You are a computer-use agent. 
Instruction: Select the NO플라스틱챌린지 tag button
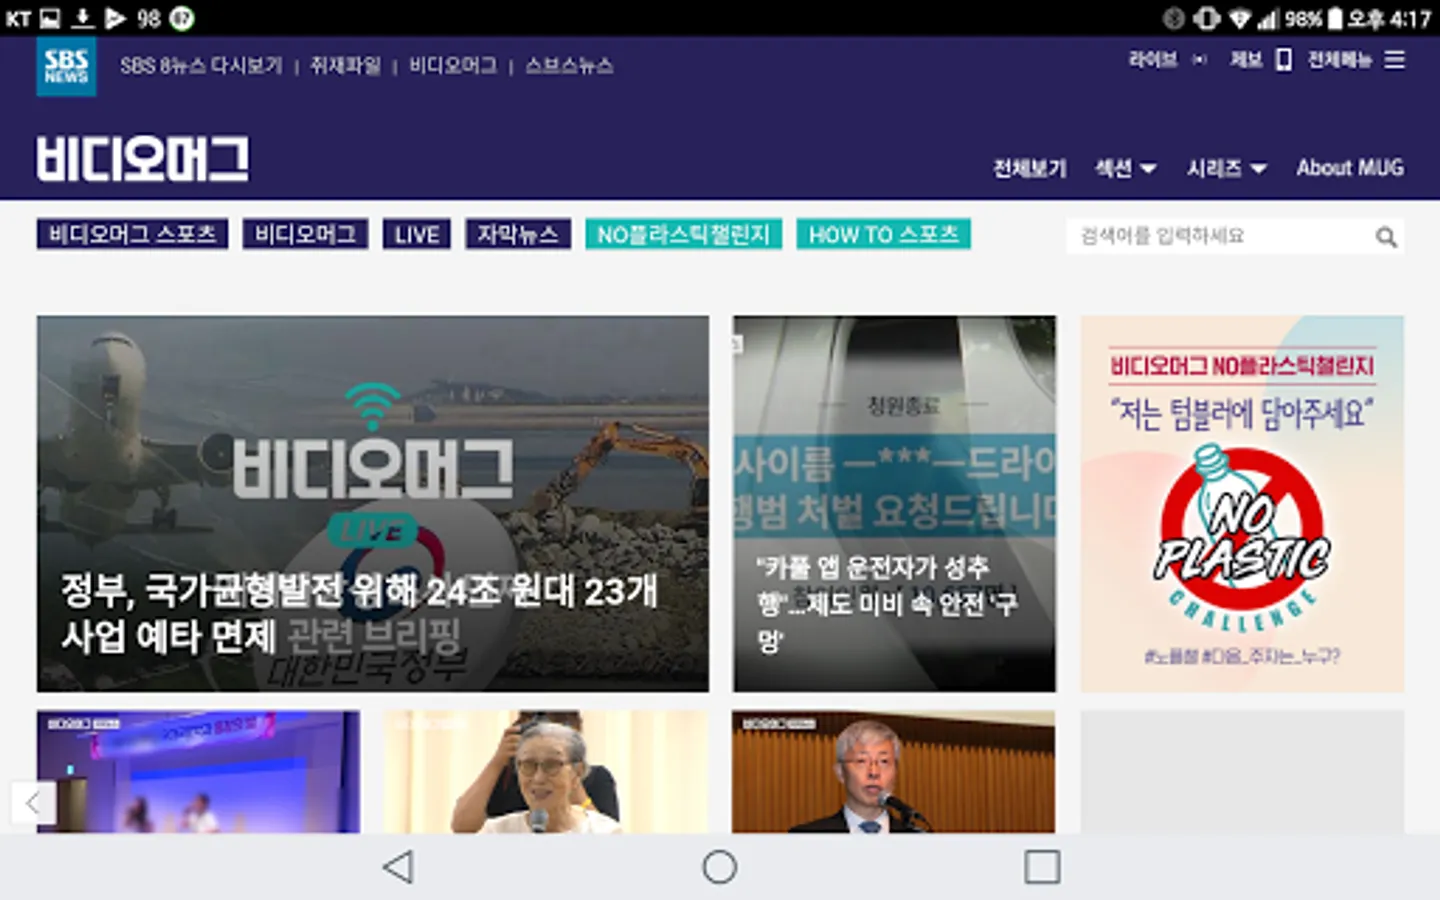683,234
